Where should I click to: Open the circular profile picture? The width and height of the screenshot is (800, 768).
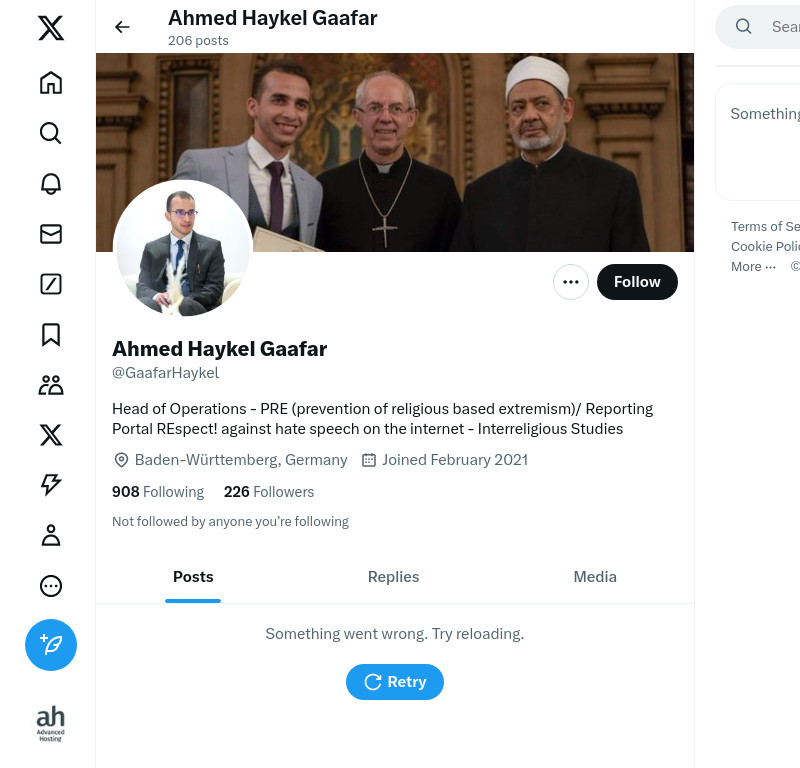[183, 250]
